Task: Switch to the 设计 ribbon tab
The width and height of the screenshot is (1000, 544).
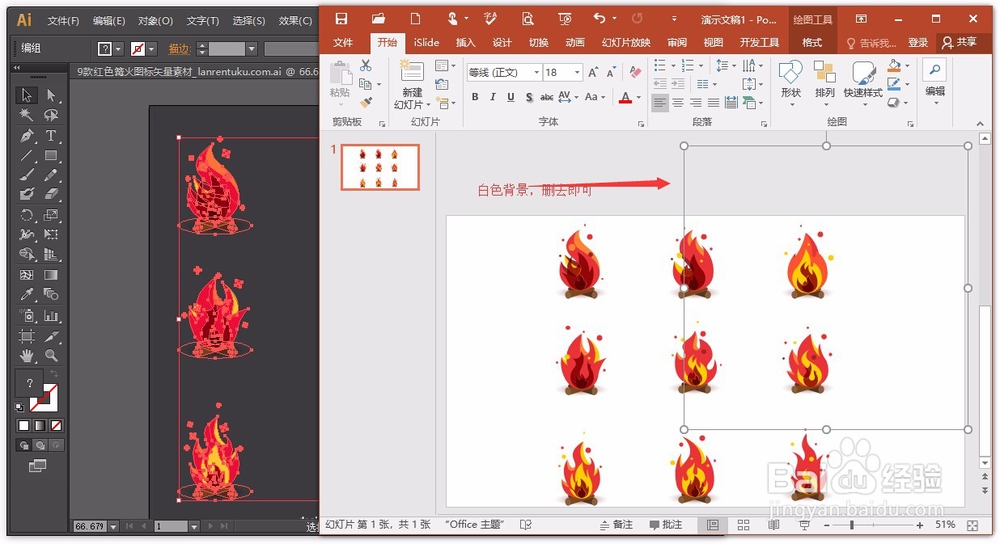Action: [502, 42]
